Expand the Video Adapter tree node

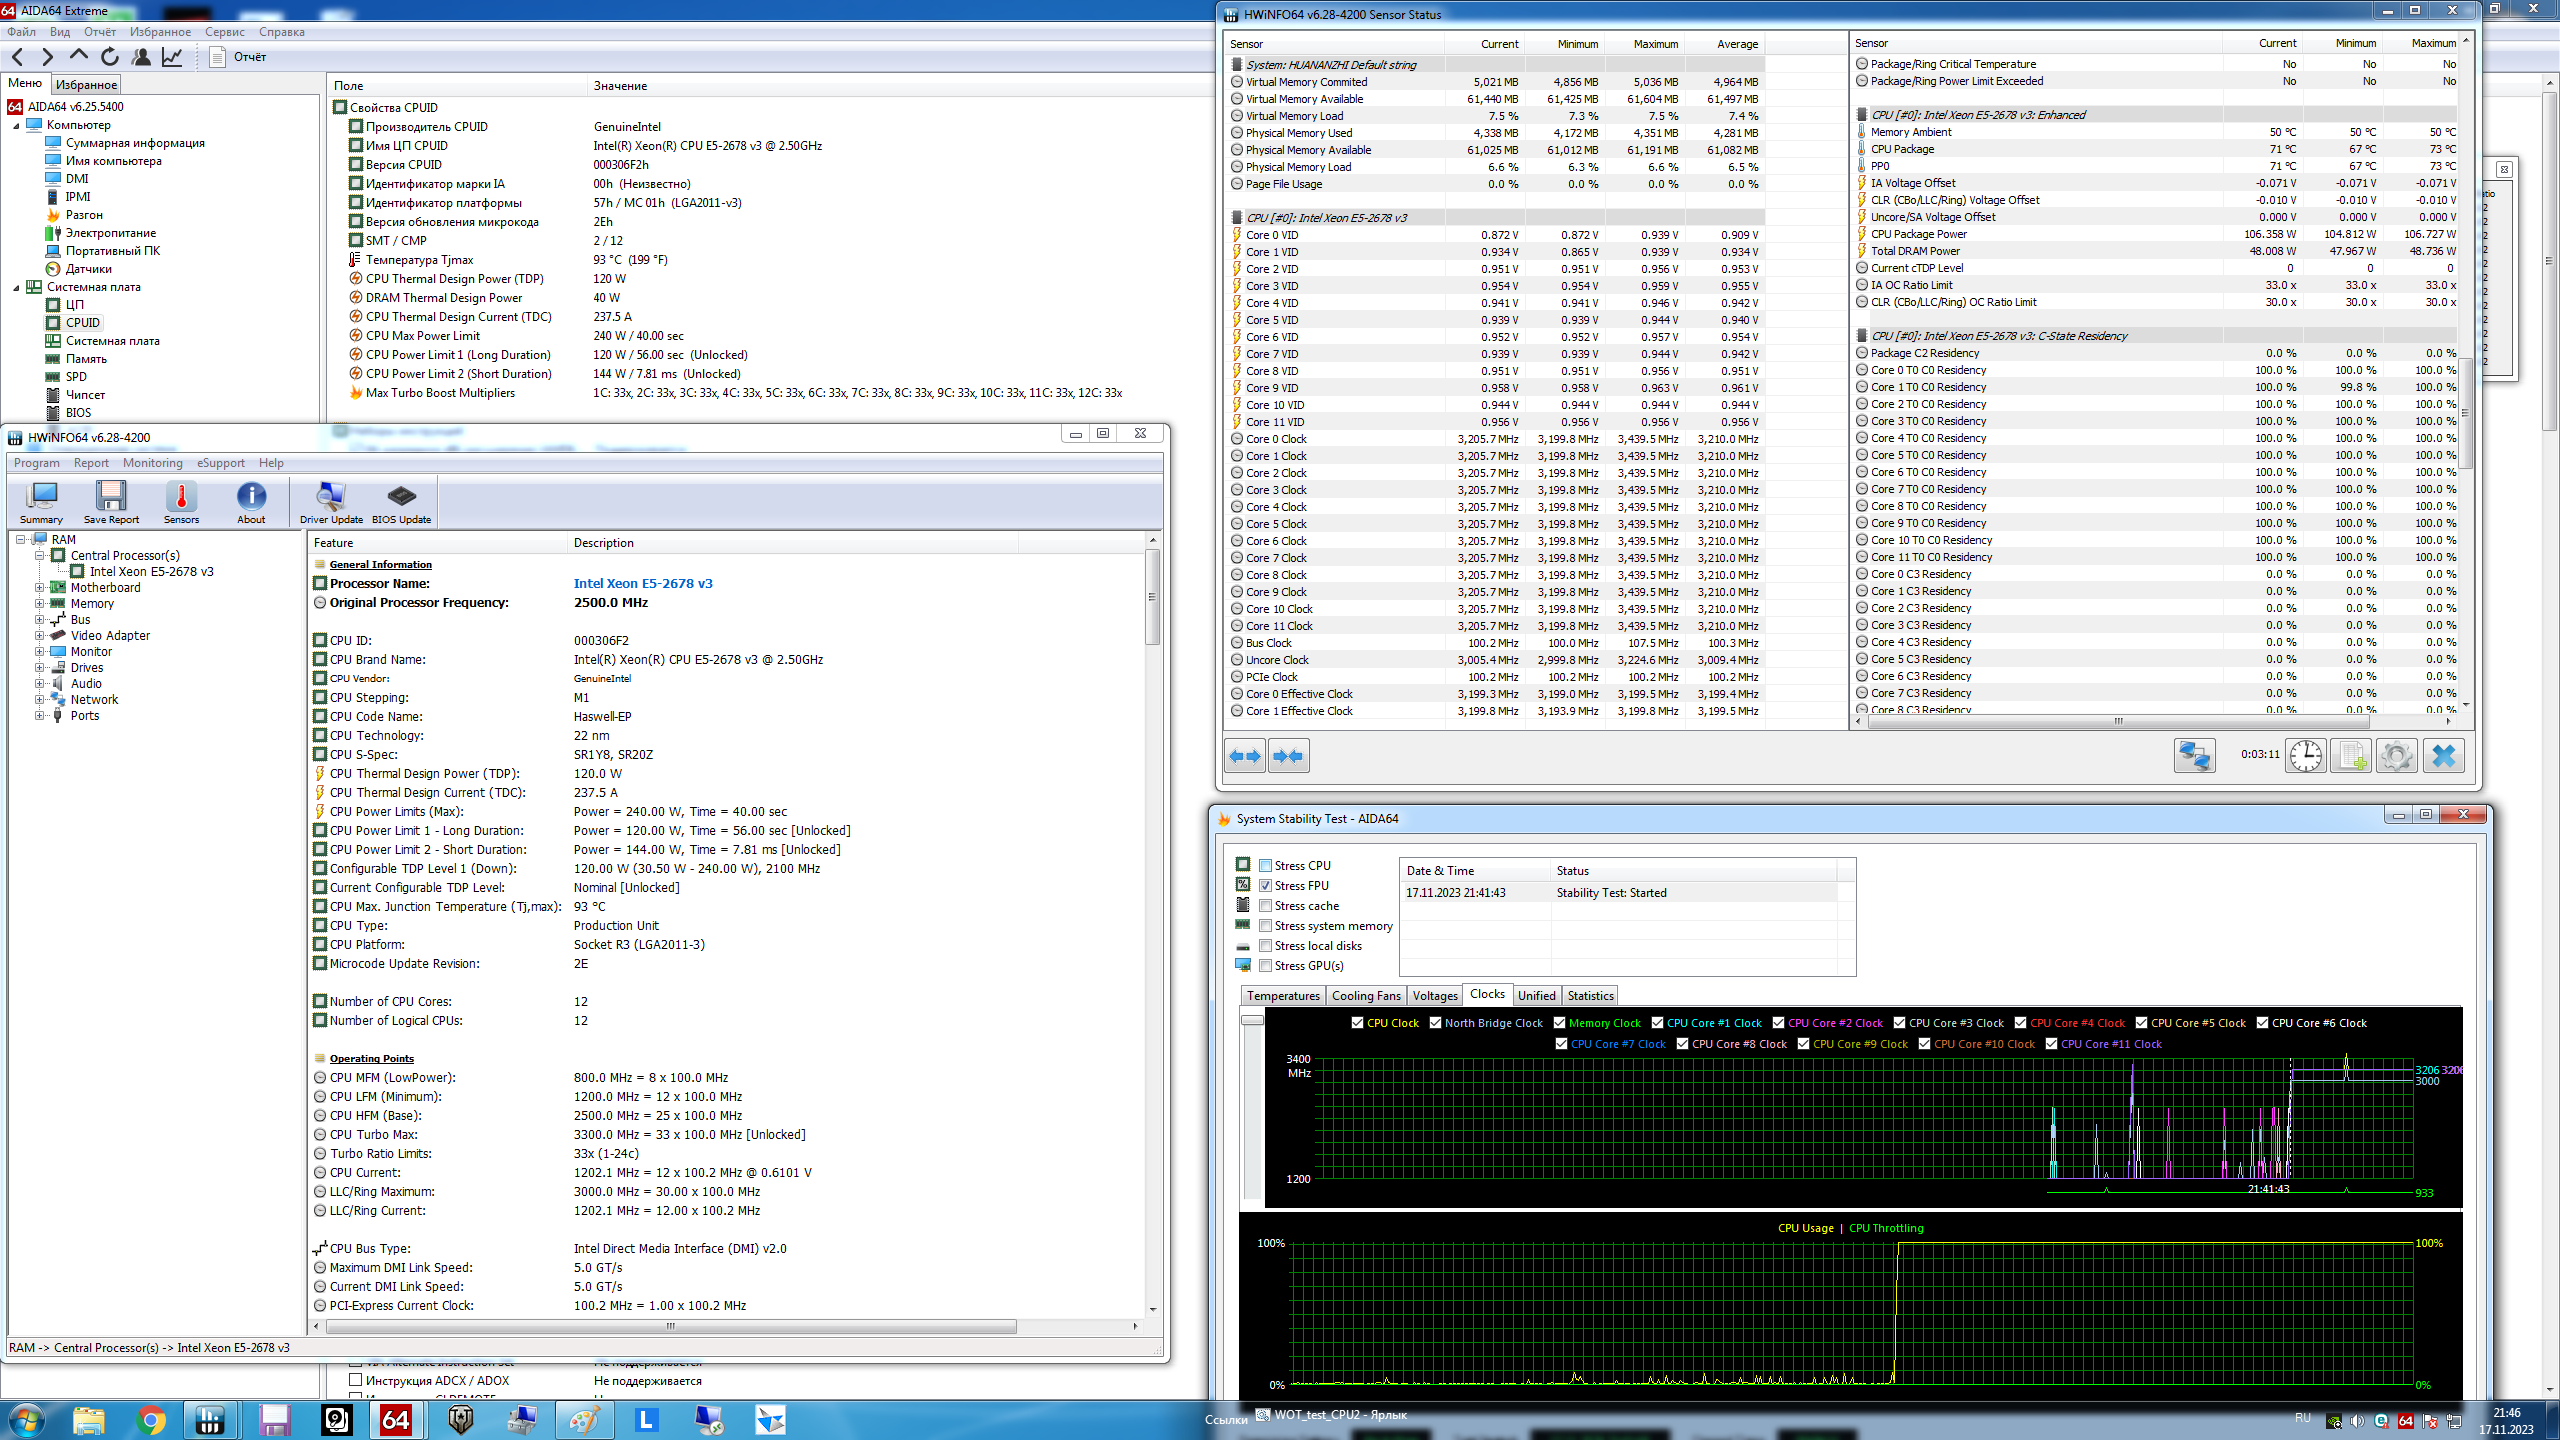(40, 636)
